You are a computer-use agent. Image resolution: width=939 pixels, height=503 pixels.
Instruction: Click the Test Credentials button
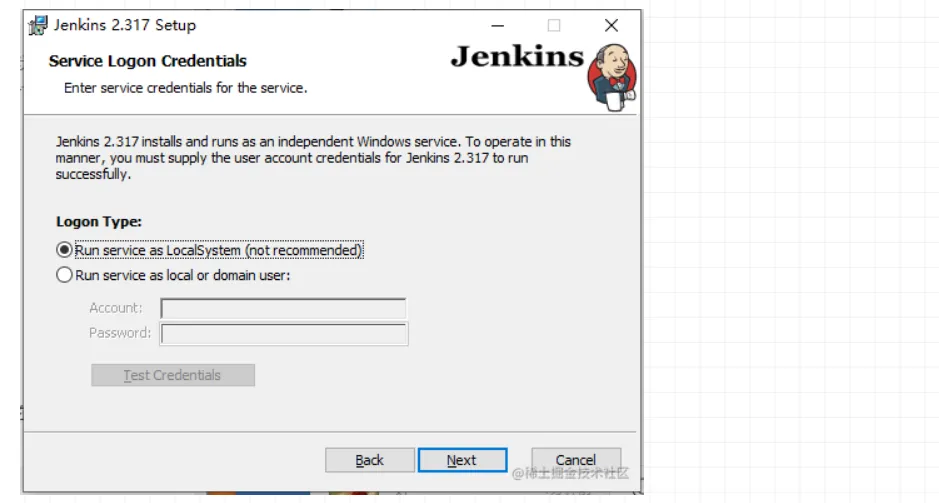click(173, 375)
